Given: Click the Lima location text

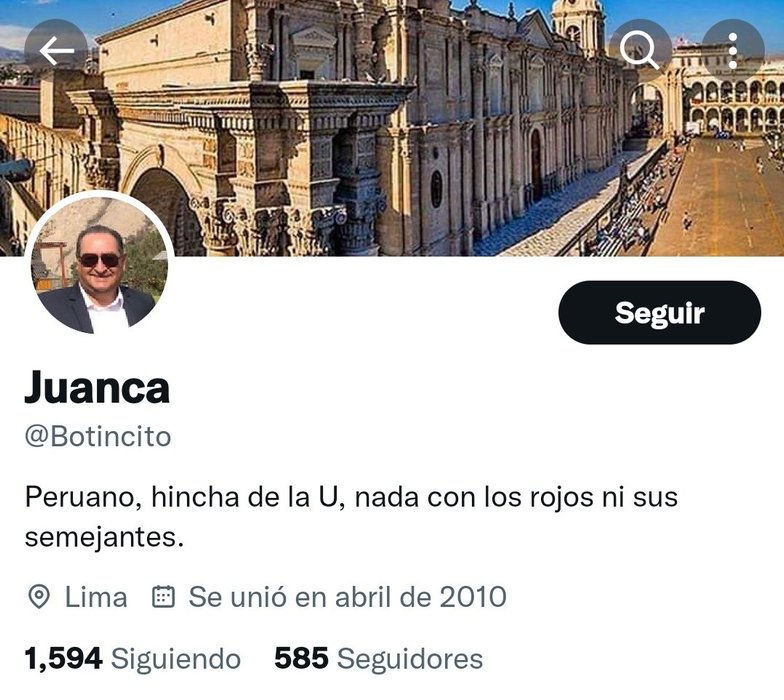Looking at the screenshot, I should 96,597.
